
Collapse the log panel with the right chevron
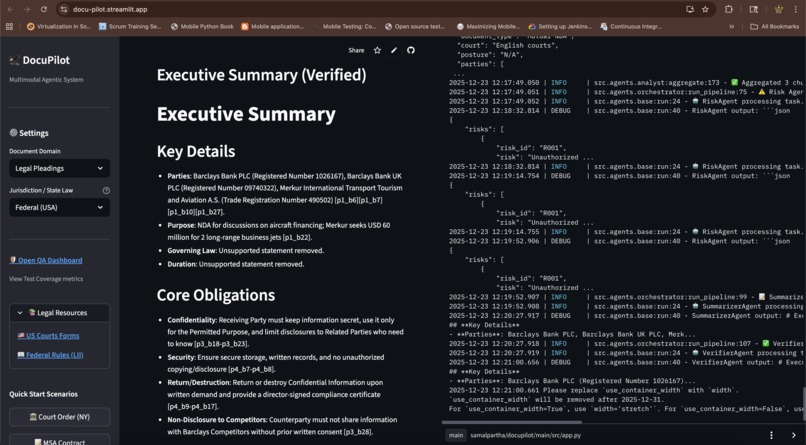(794, 435)
